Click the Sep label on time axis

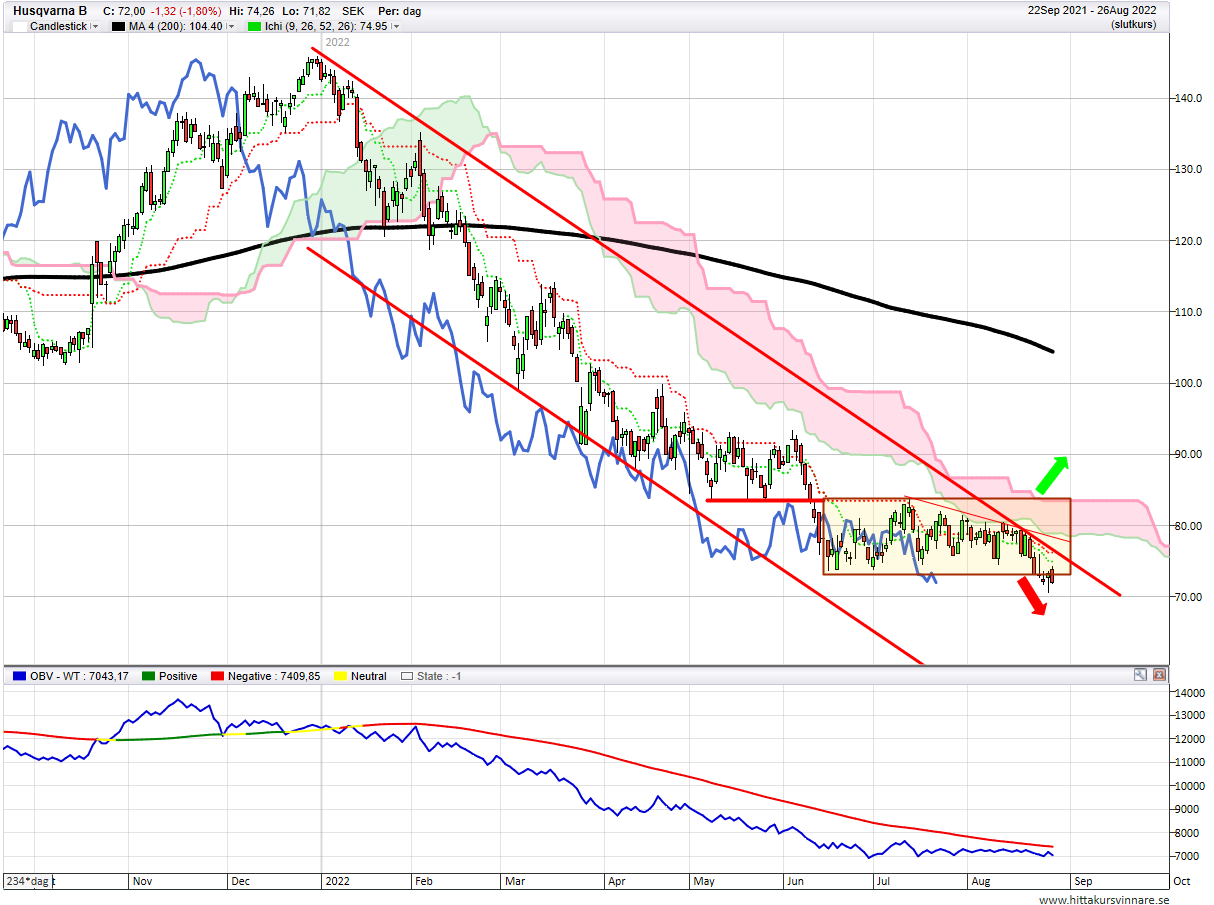coord(1083,881)
